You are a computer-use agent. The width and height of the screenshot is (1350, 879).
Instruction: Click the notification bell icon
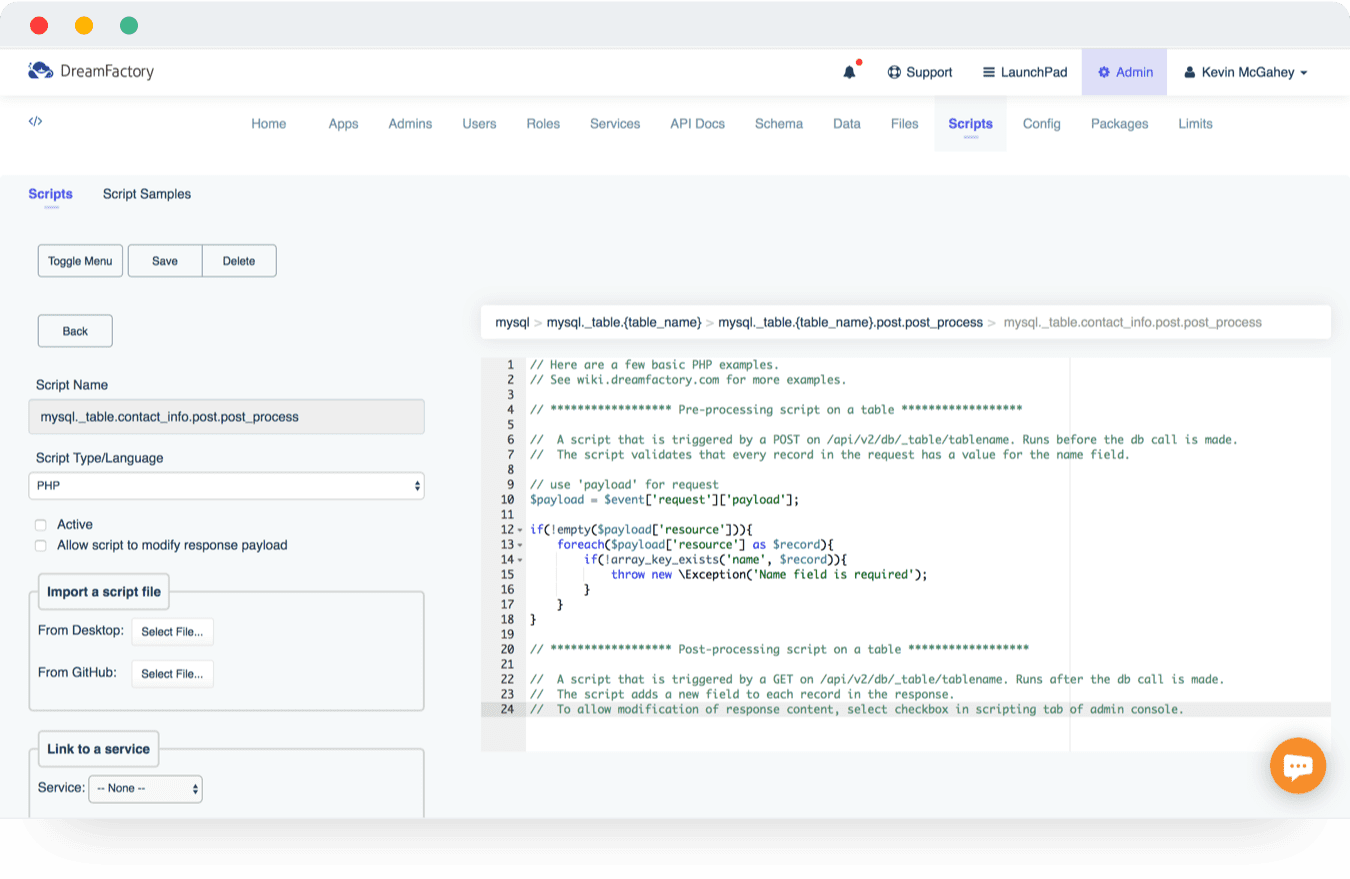pos(849,72)
